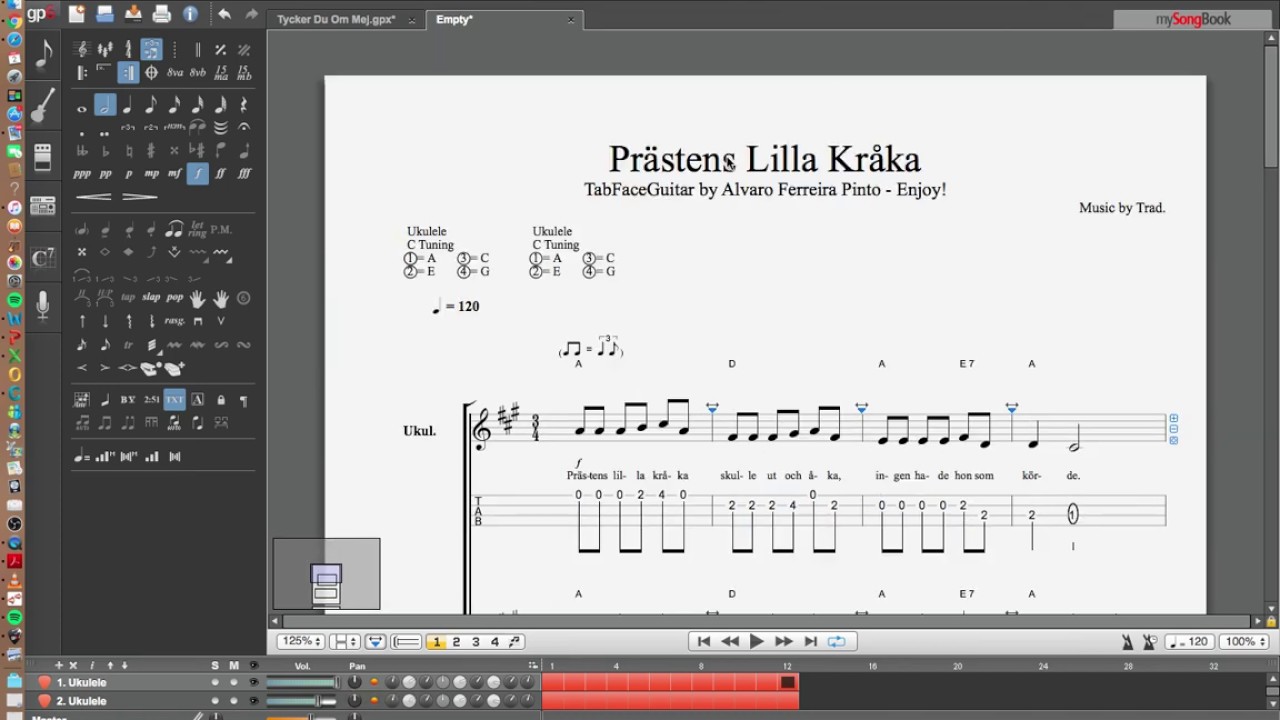Open the page layout view dropdown
The width and height of the screenshot is (1280, 720).
tap(345, 642)
